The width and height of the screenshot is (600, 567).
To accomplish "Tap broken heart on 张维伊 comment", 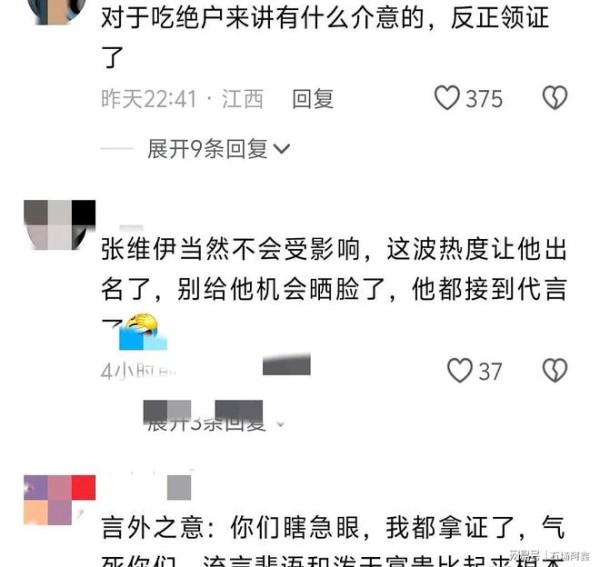I will click(555, 370).
